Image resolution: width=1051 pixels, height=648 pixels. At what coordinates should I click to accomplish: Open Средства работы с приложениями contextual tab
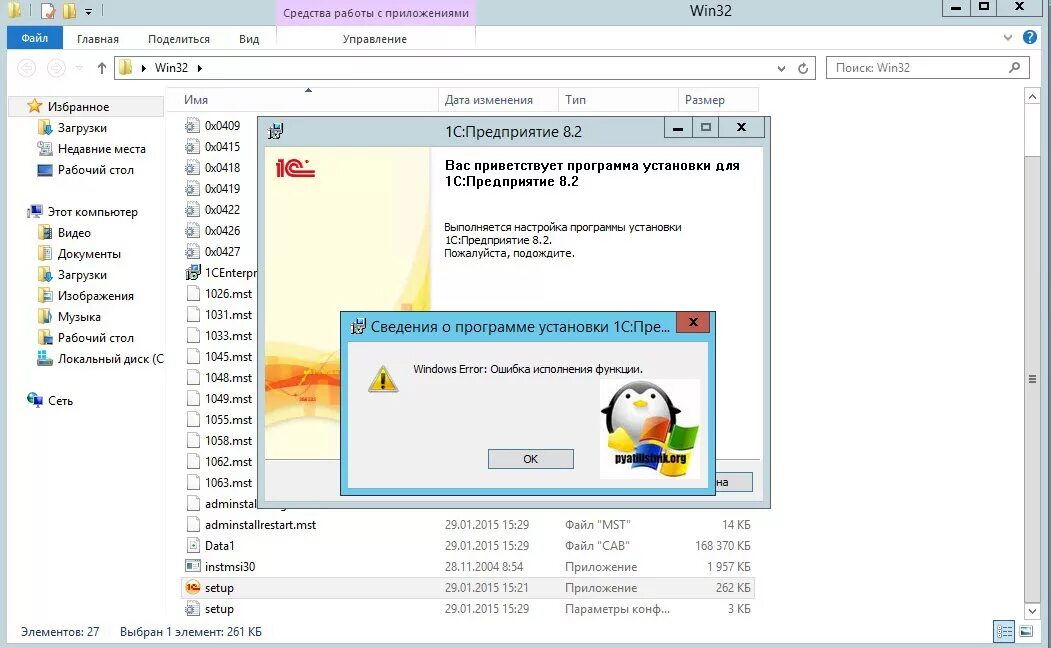(375, 13)
